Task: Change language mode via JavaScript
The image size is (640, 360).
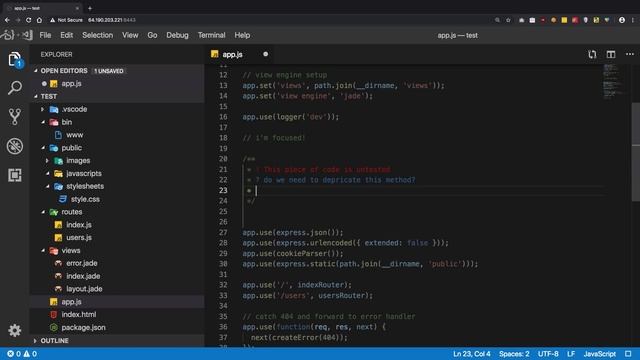Action: [599, 354]
